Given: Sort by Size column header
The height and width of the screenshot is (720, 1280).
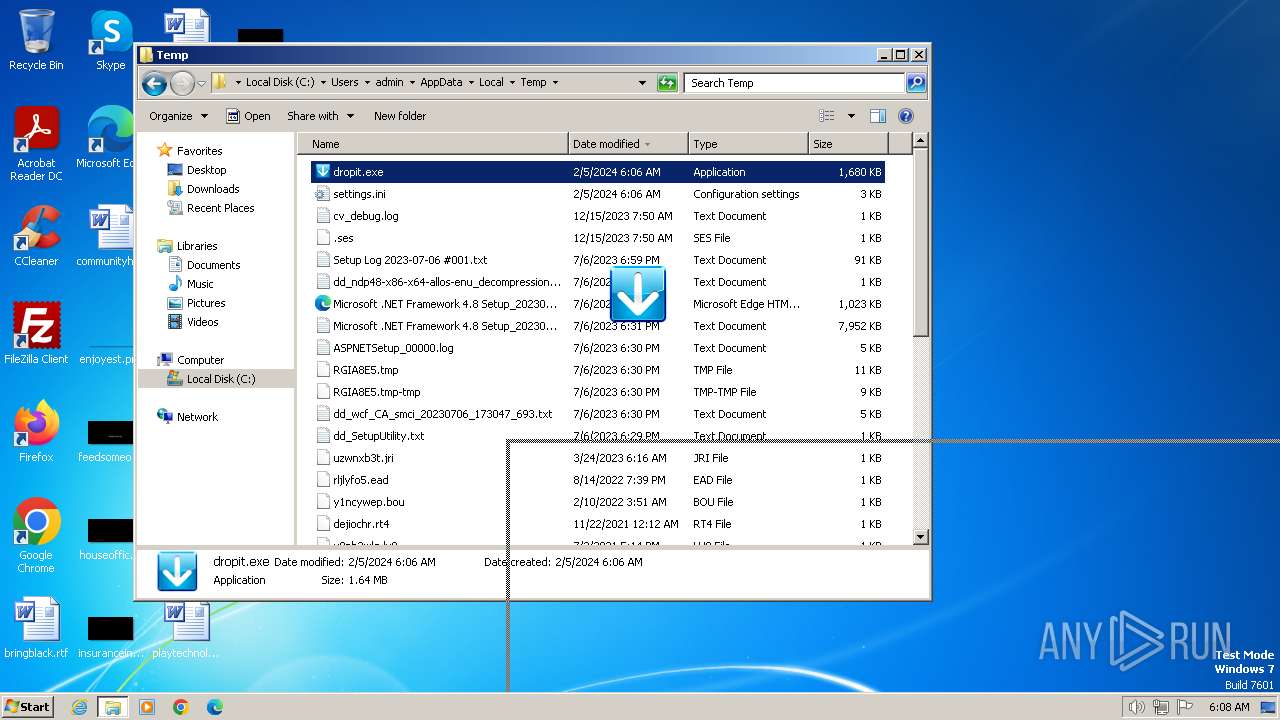Looking at the screenshot, I should [x=848, y=144].
